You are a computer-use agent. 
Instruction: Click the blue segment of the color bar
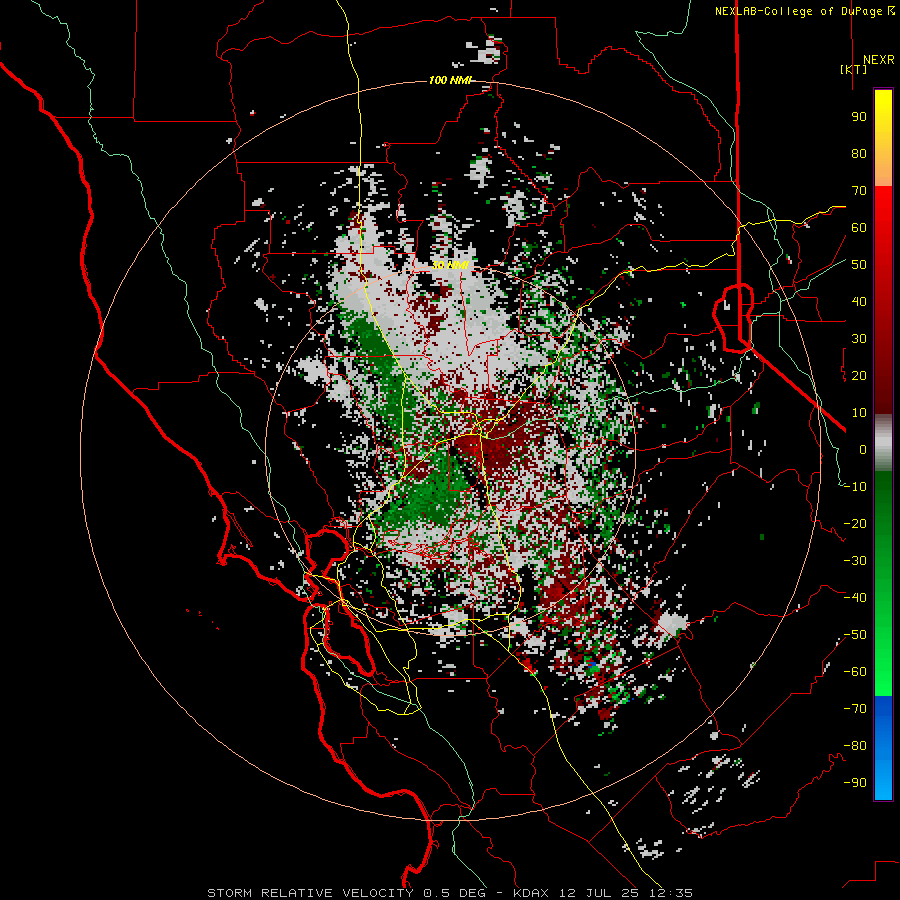point(883,748)
